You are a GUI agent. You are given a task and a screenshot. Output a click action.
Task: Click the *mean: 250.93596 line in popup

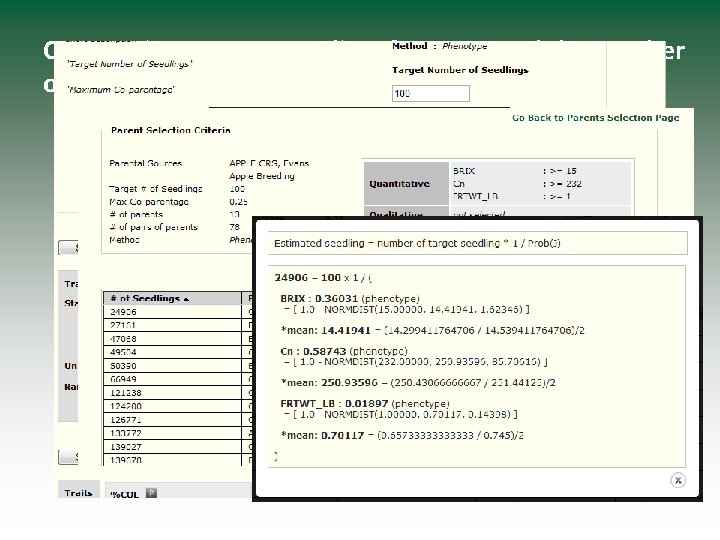418,382
